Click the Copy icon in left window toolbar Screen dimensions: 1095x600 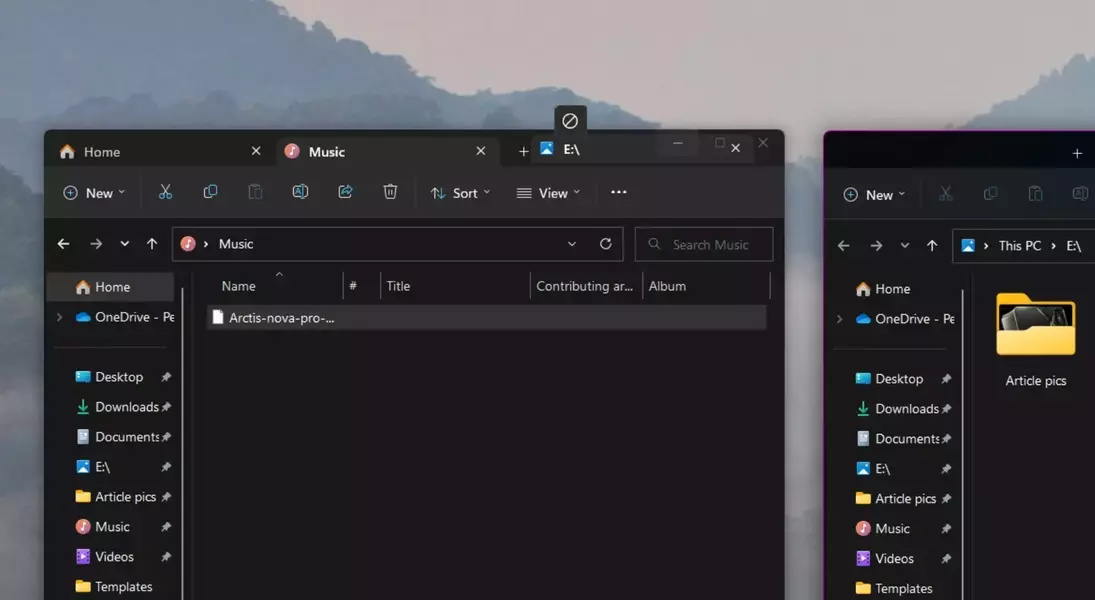pos(210,192)
